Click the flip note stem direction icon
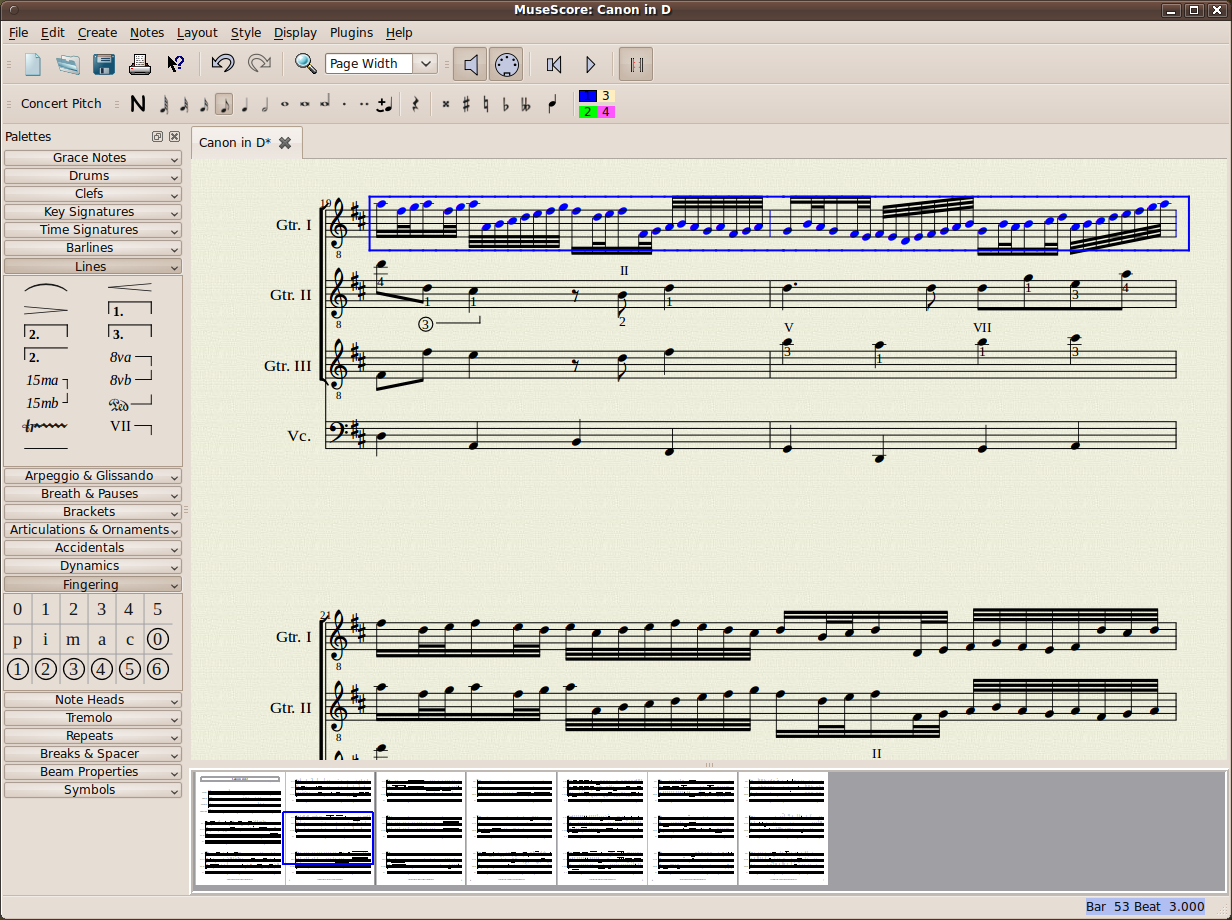The width and height of the screenshot is (1232, 920). point(553,103)
